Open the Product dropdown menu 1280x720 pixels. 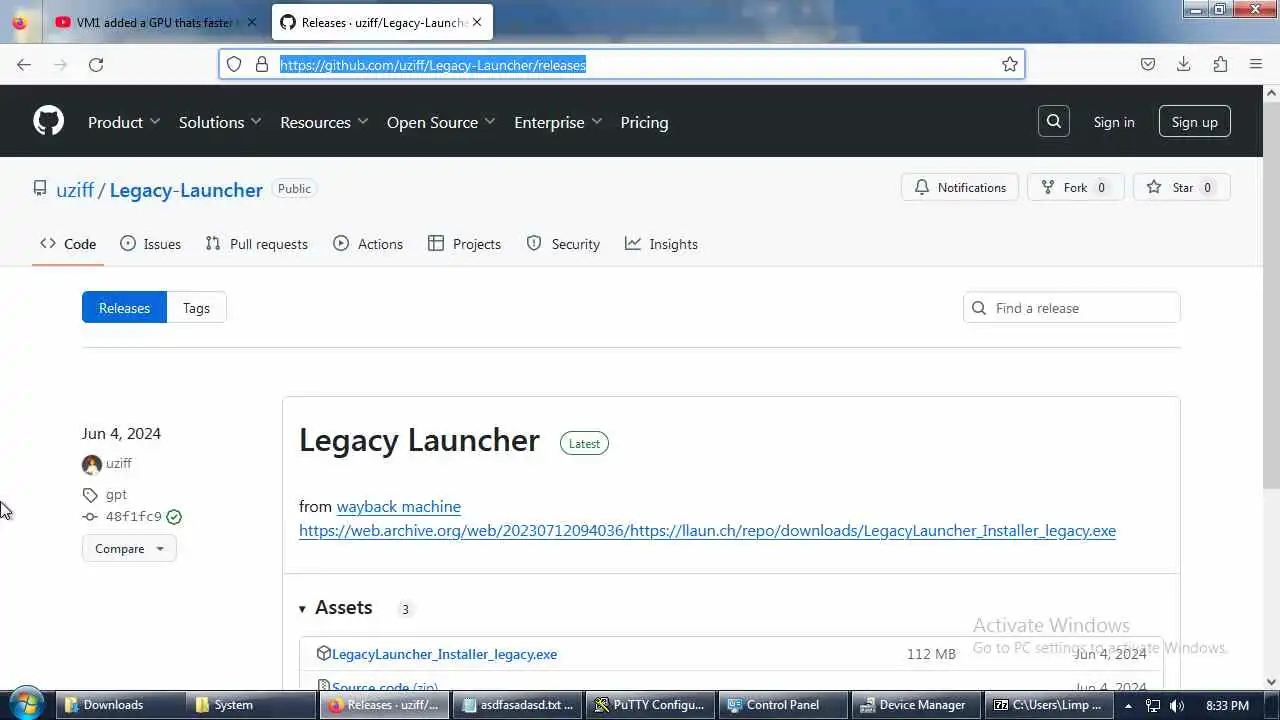coord(124,122)
